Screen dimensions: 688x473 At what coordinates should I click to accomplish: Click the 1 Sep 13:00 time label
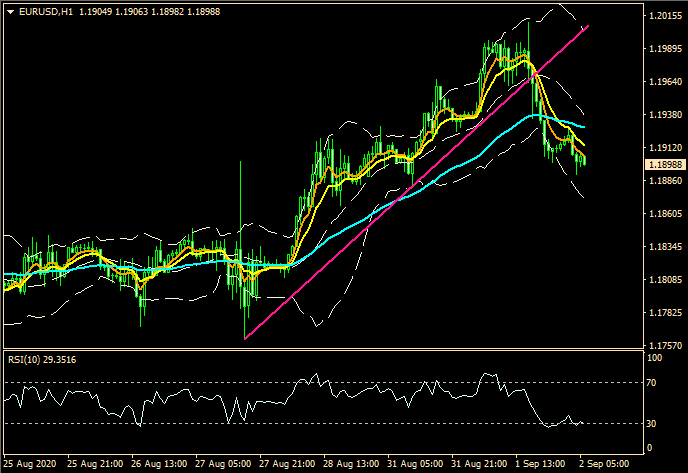pyautogui.click(x=540, y=465)
